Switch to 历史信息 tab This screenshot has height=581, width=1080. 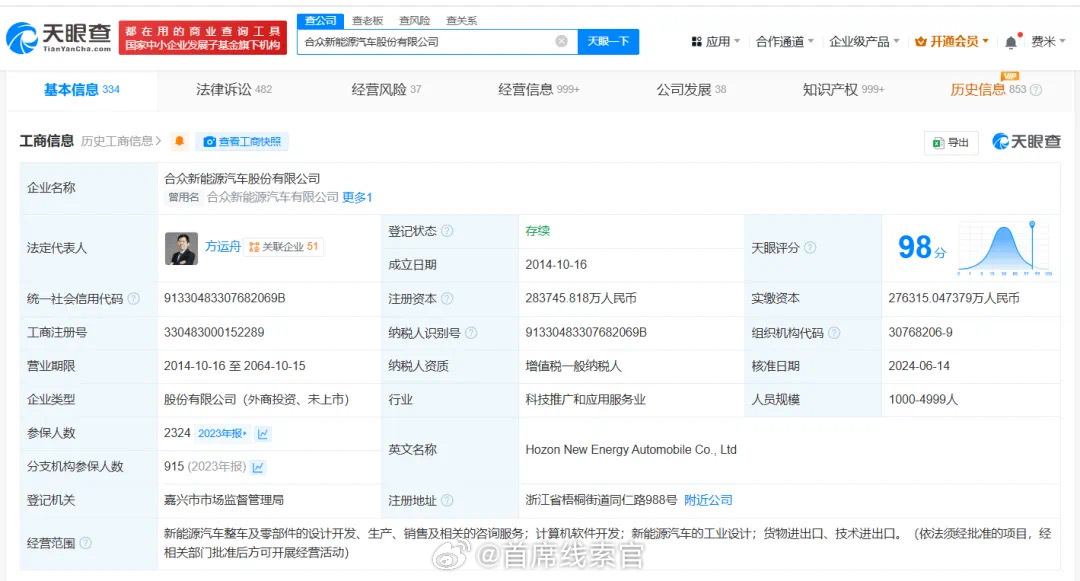pyautogui.click(x=988, y=89)
